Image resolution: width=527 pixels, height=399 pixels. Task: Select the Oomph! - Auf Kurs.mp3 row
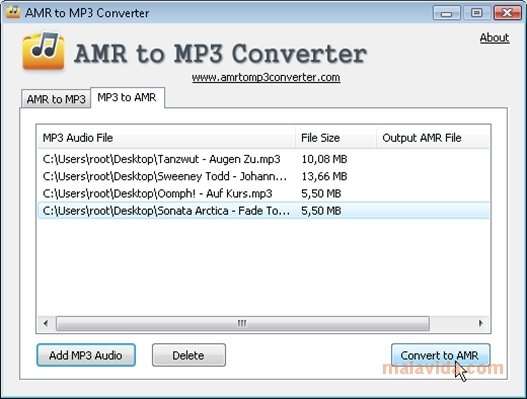263,193
